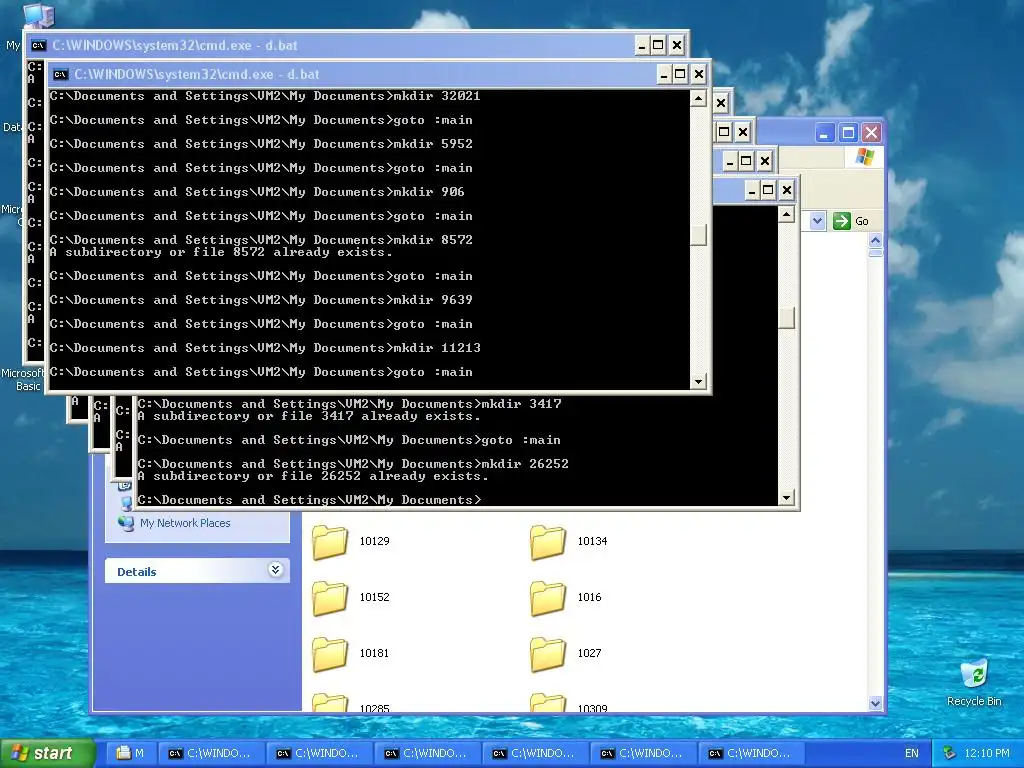Select the folder icon named 1016
The image size is (1024, 768).
coord(548,598)
